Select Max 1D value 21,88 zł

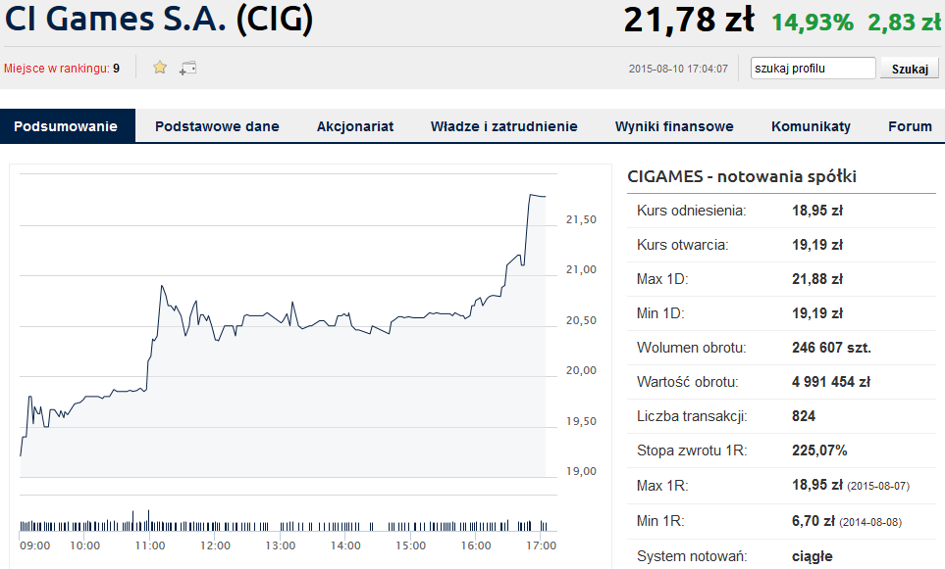[x=817, y=279]
